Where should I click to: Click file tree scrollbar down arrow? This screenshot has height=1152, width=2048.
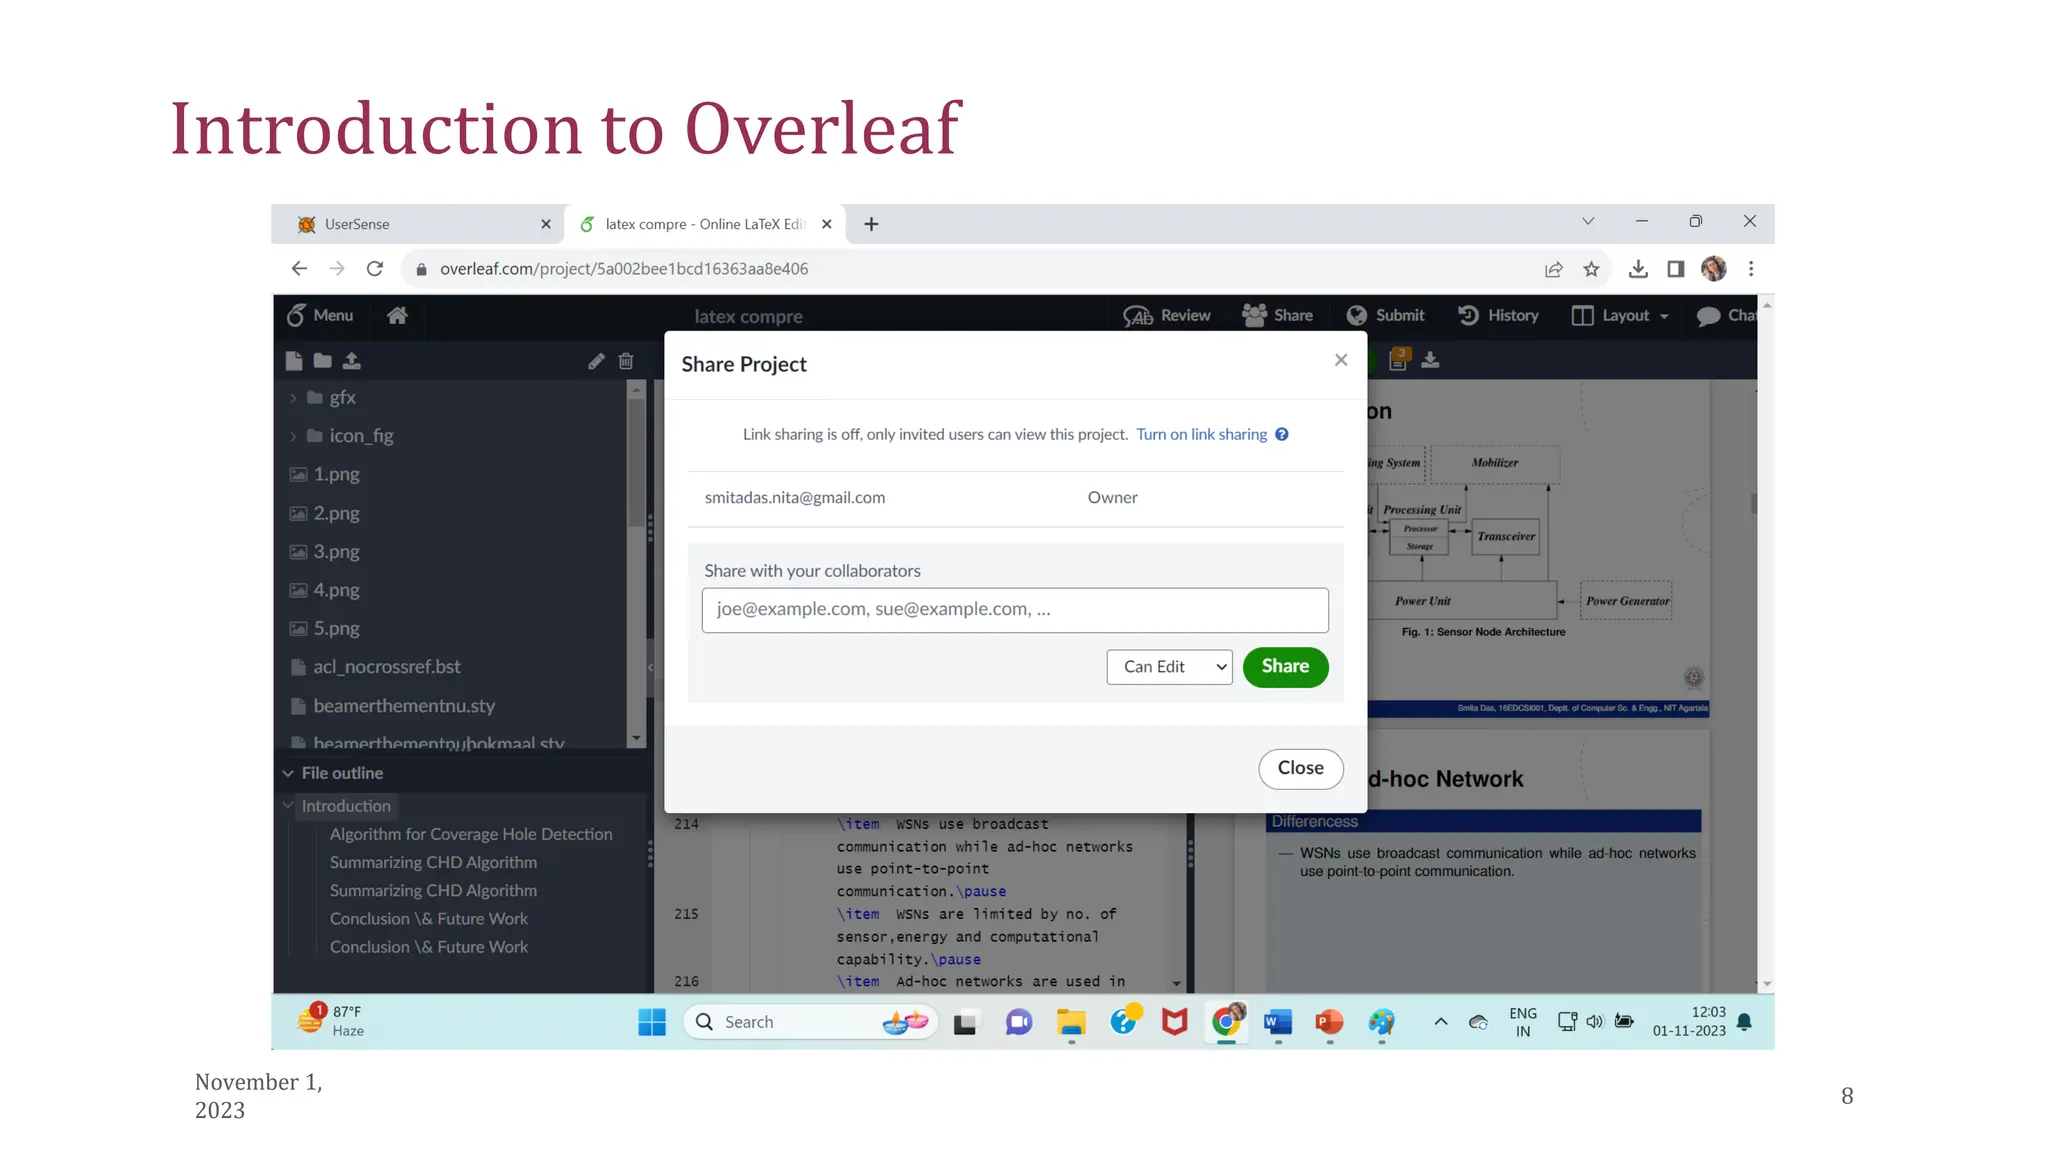(636, 739)
